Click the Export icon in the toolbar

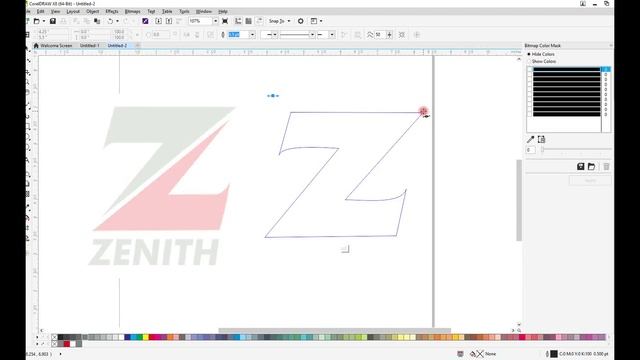[x=169, y=21]
